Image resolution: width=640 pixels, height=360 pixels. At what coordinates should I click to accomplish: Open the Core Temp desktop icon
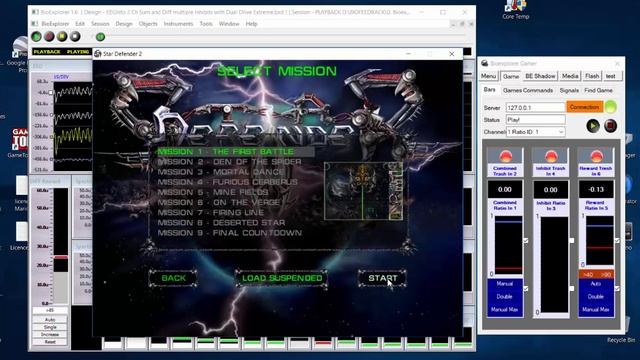516,10
